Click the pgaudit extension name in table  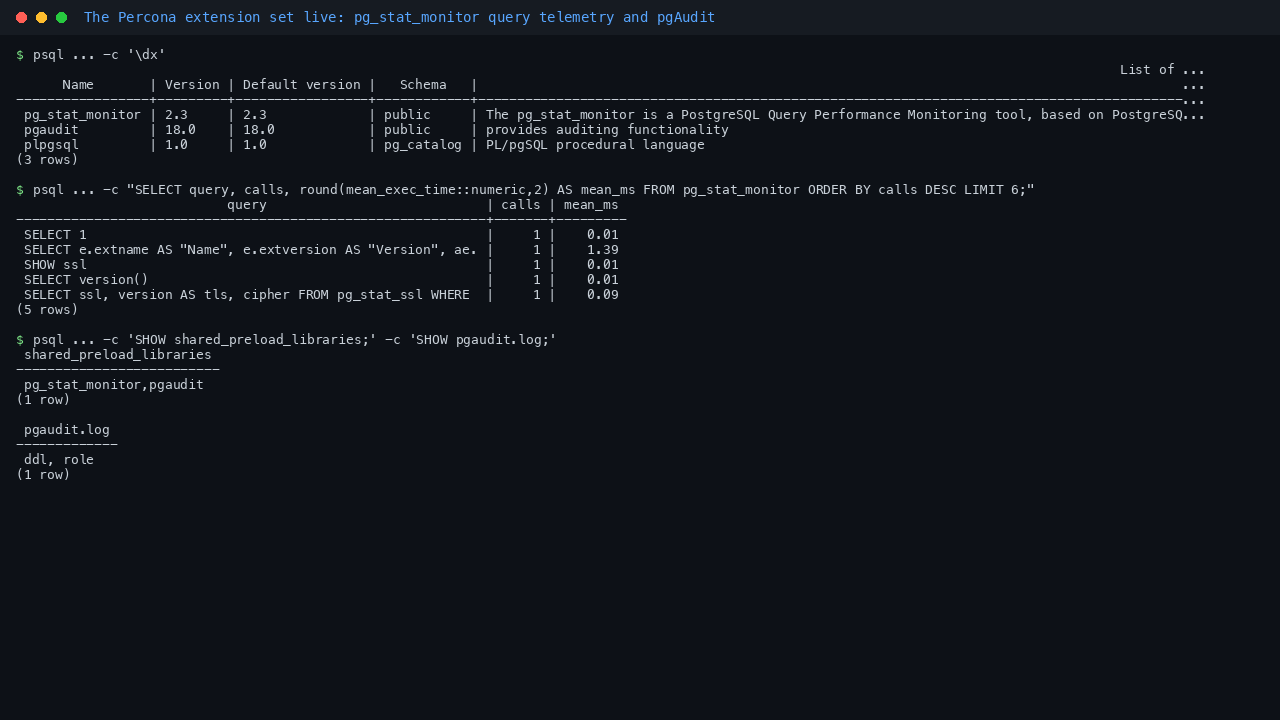coord(51,130)
